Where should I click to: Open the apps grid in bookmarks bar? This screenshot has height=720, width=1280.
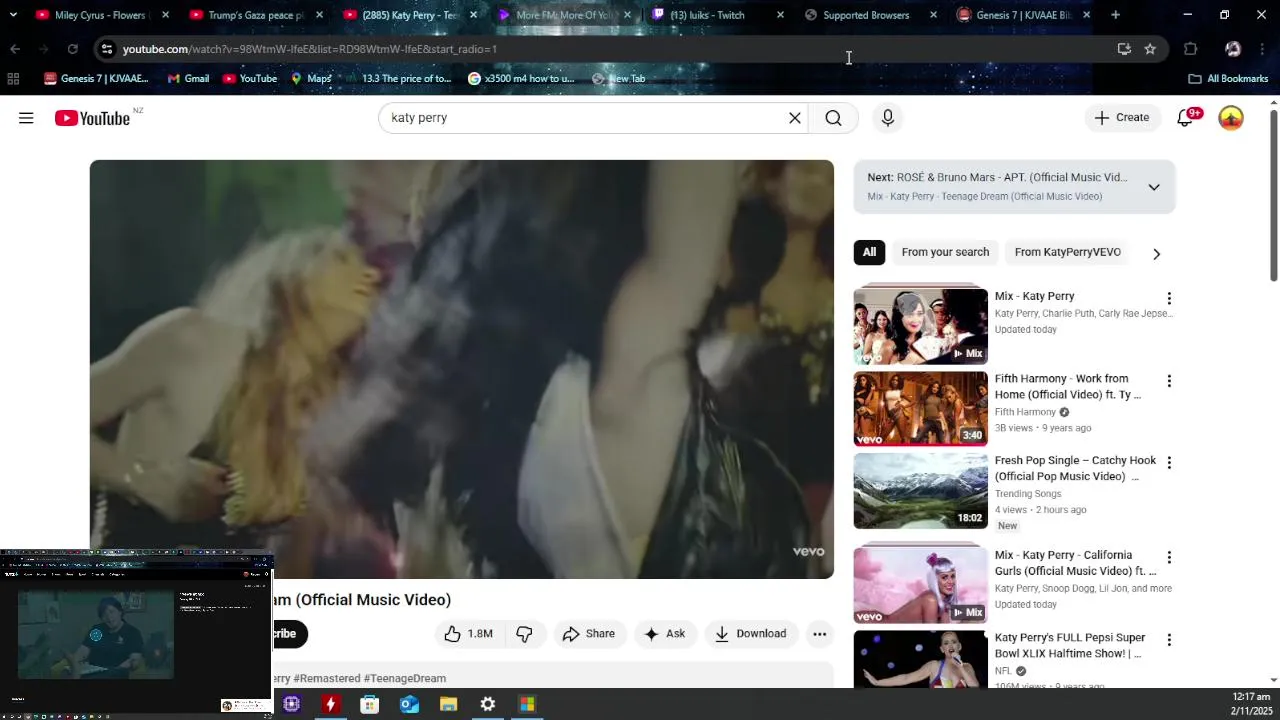(13, 79)
